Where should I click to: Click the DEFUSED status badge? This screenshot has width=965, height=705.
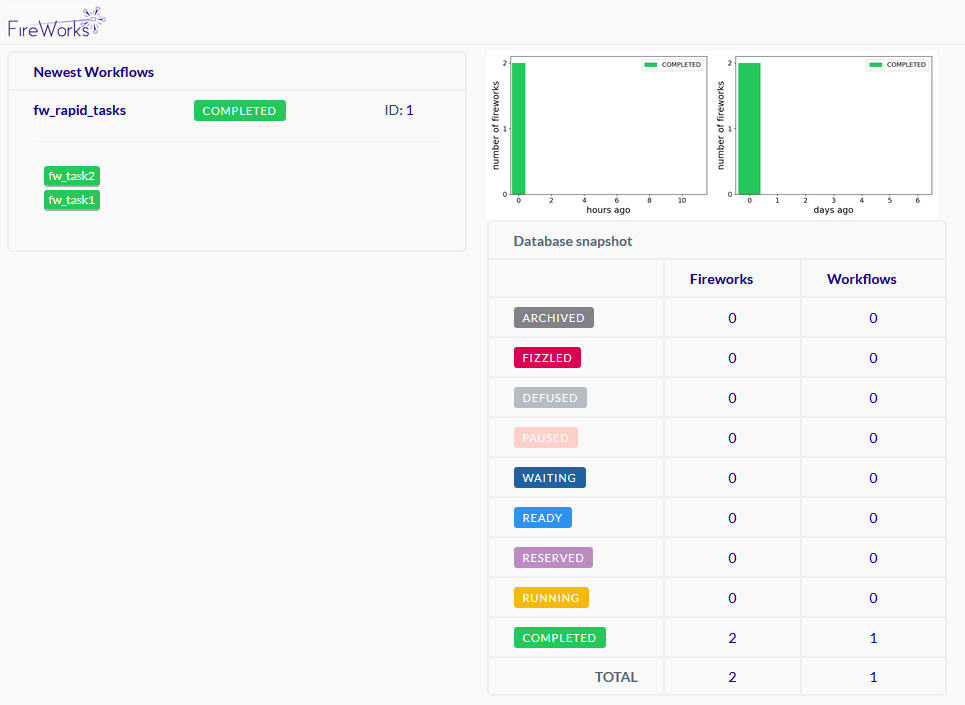550,397
